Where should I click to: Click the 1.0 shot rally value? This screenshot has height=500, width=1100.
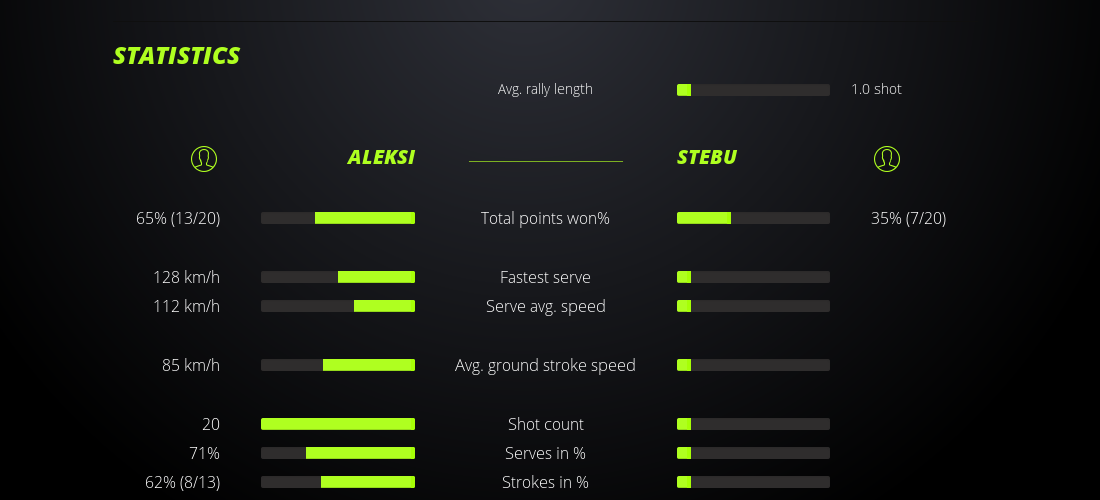click(876, 89)
